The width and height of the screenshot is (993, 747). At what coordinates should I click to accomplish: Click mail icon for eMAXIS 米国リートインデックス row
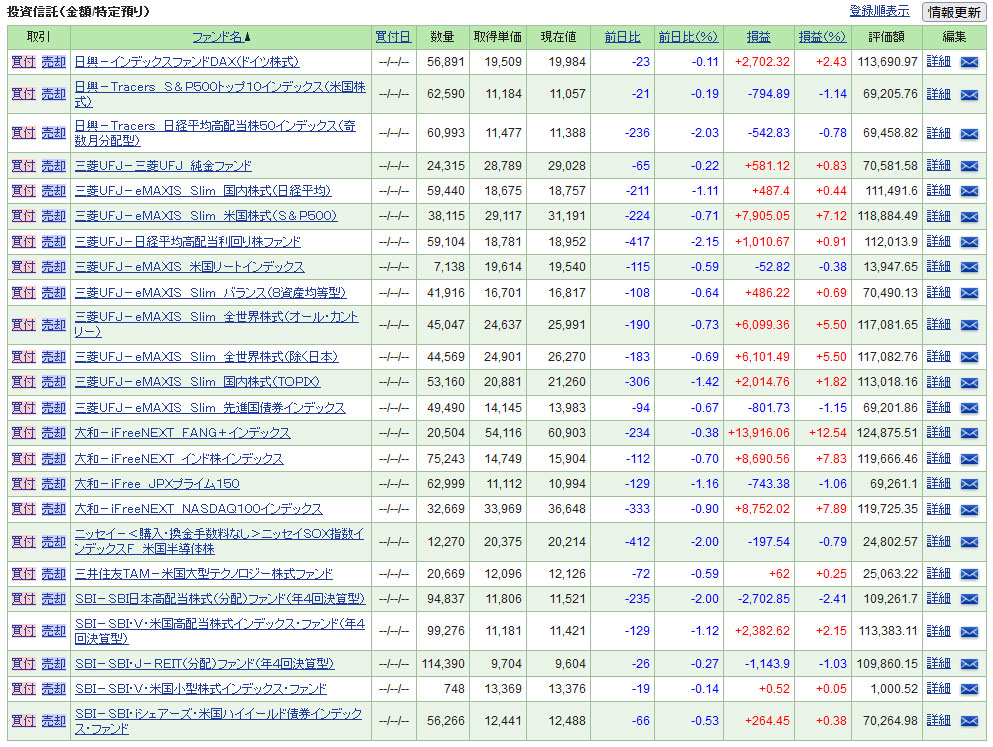(969, 267)
